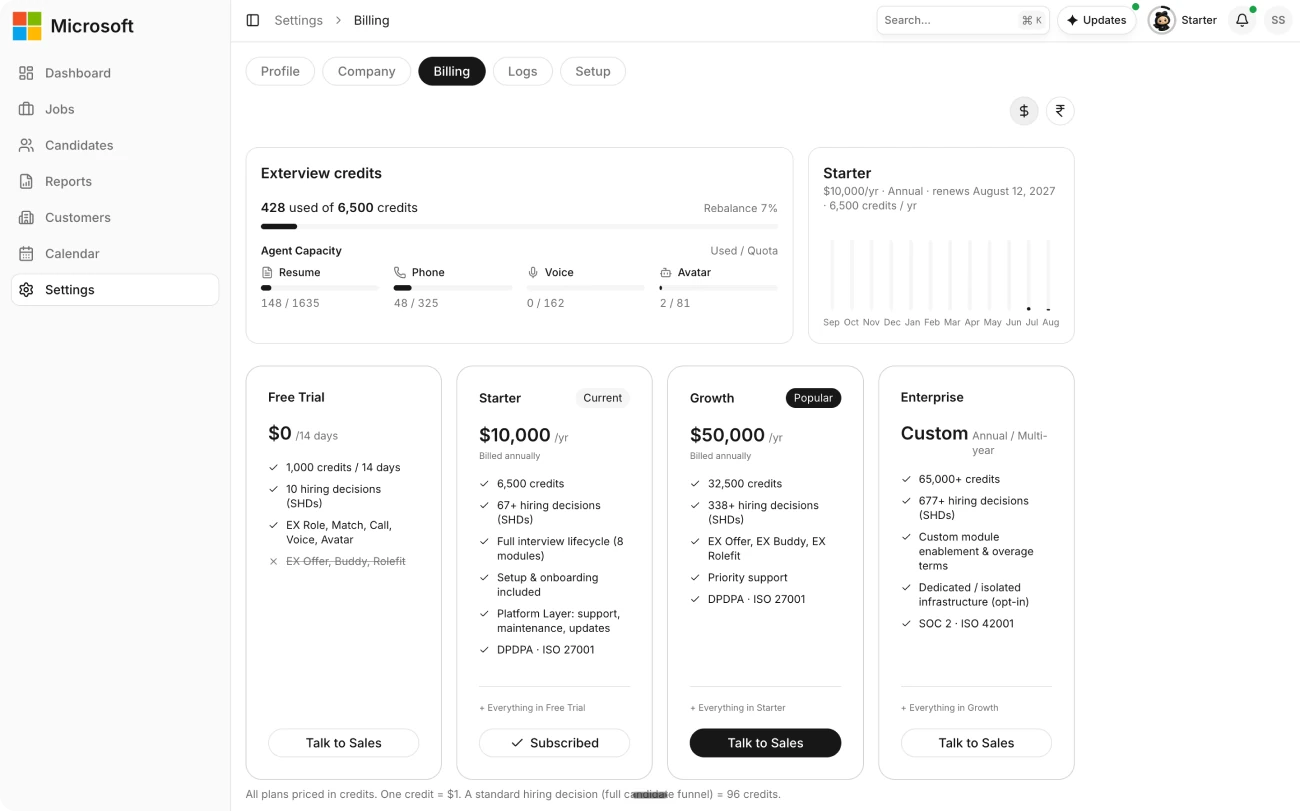The width and height of the screenshot is (1300, 811).
Task: Click the $0 Free Trial price
Action: [280, 433]
